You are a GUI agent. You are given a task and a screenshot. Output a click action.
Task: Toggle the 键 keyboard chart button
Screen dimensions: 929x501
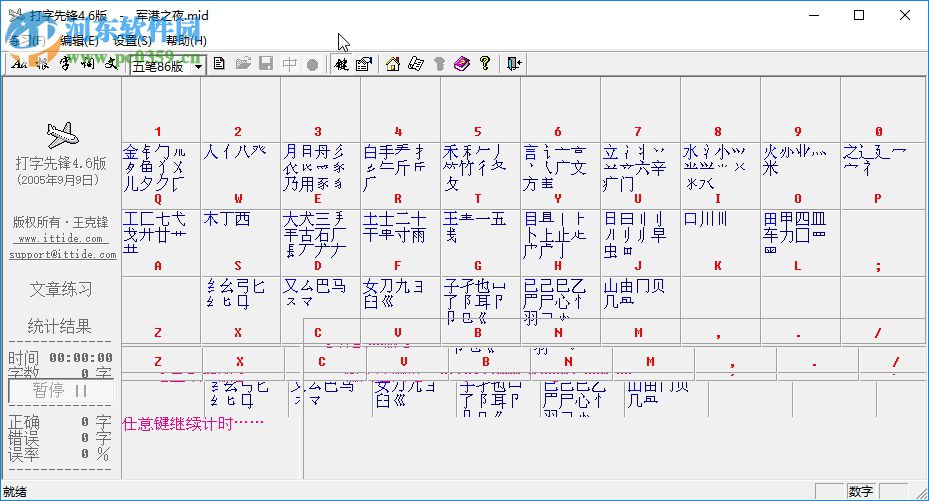pyautogui.click(x=341, y=63)
